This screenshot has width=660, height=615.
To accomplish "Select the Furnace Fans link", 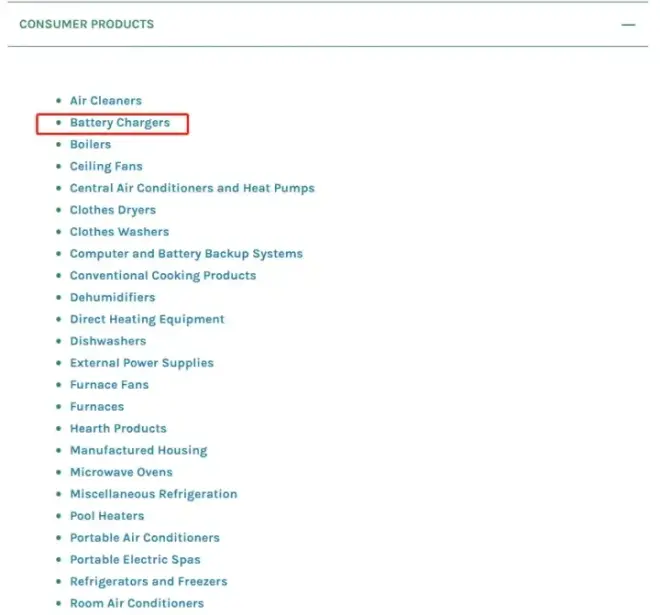I will pyautogui.click(x=109, y=385).
